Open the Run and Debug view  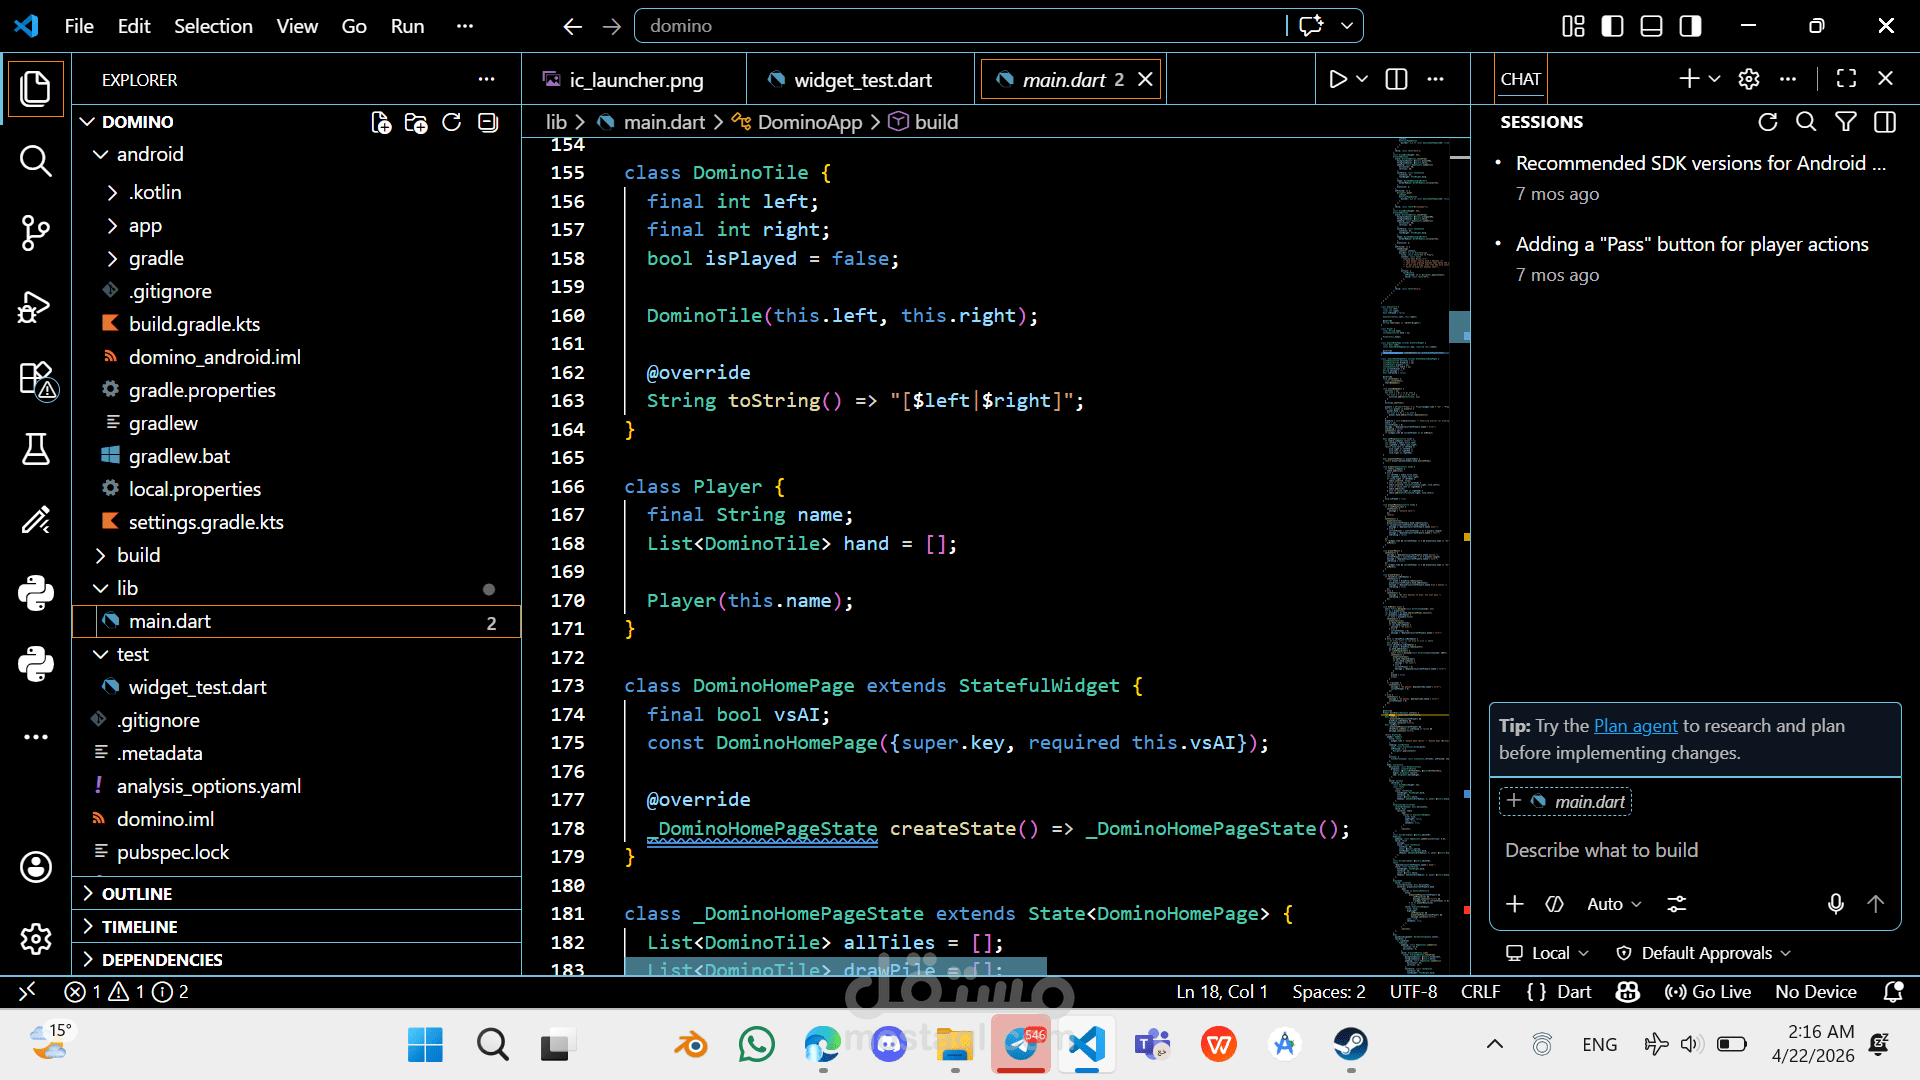[x=35, y=307]
